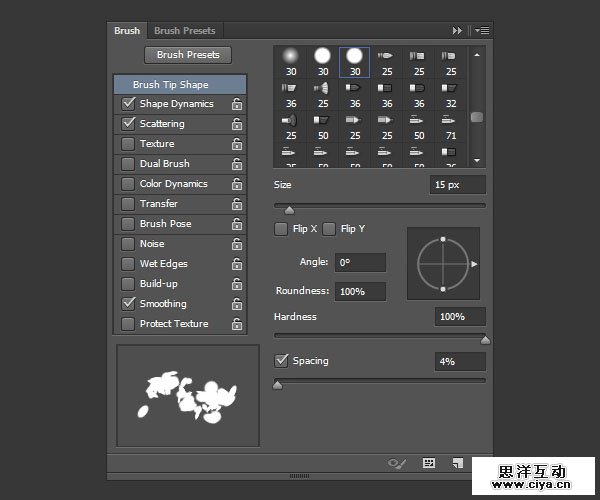Choose the size 71 brush tip
This screenshot has height=500, width=600.
[450, 126]
